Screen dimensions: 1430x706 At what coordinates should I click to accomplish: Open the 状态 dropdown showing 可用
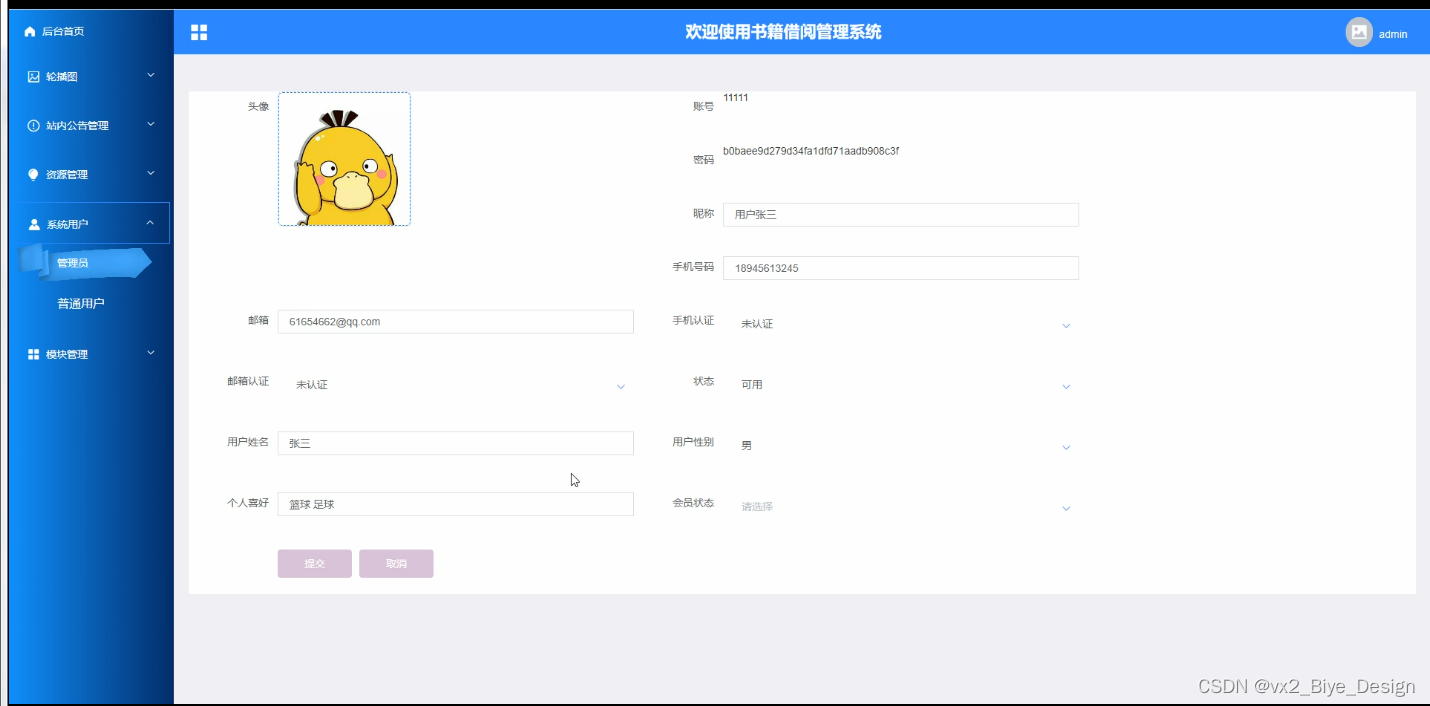click(x=901, y=385)
